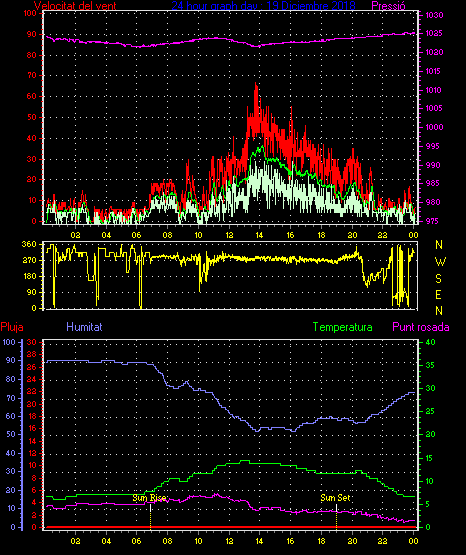Click the wind direction axis value 360
Image resolution: width=466 pixels, height=555 pixels.
click(29, 244)
